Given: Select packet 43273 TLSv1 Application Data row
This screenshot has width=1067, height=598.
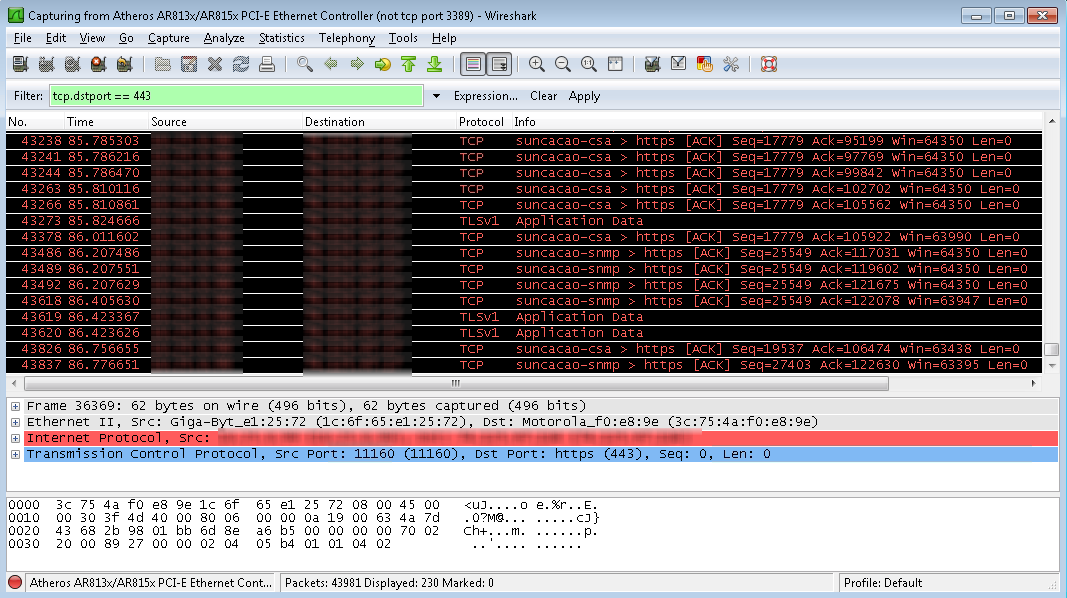Looking at the screenshot, I should tap(524, 221).
